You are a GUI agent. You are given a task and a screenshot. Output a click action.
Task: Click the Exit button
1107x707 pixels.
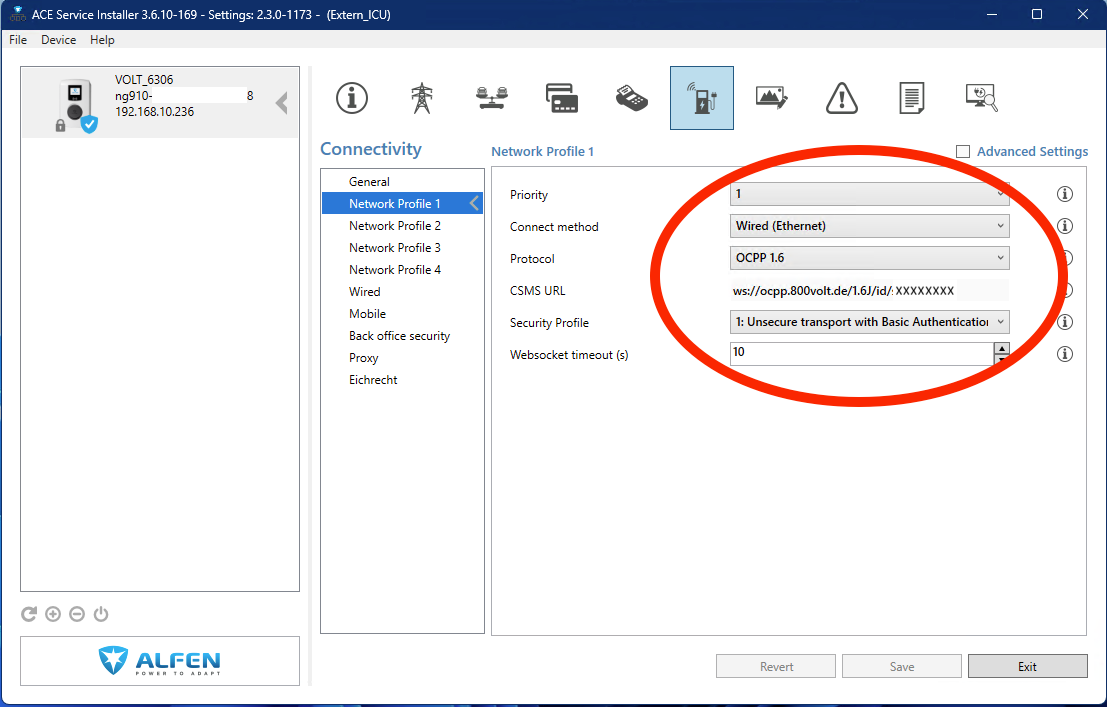(x=1027, y=667)
